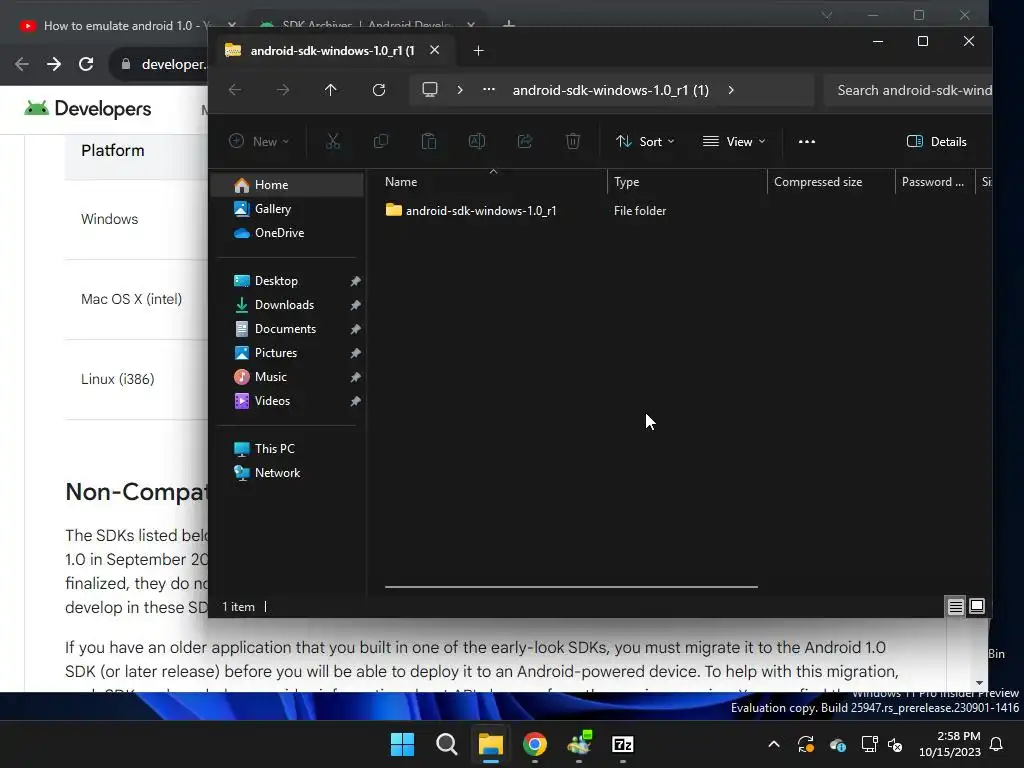The width and height of the screenshot is (1024, 768).
Task: Click Explorer forward navigation arrow
Action: tap(283, 90)
